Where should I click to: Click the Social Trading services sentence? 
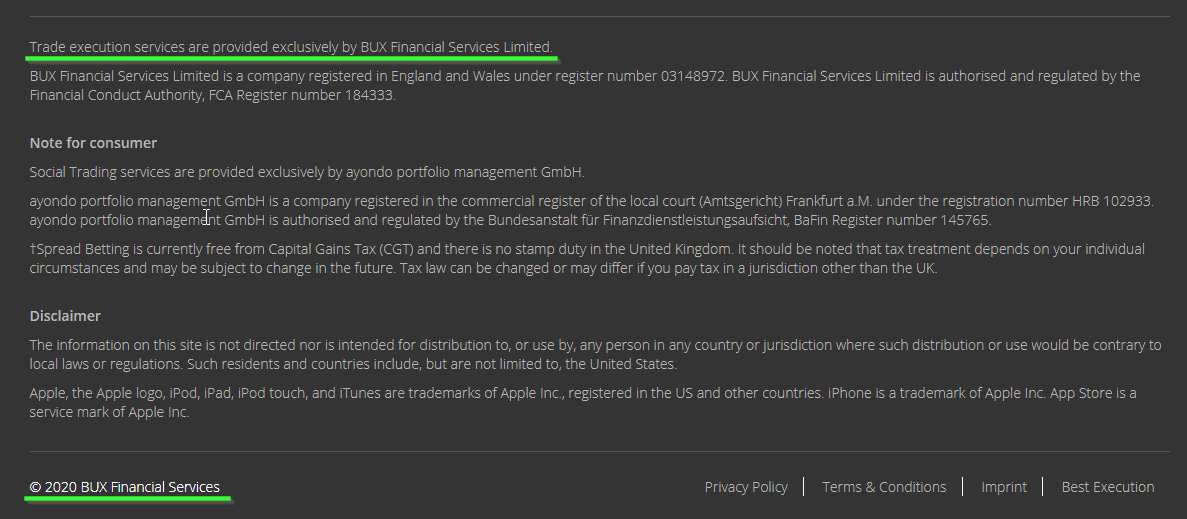[x=307, y=172]
